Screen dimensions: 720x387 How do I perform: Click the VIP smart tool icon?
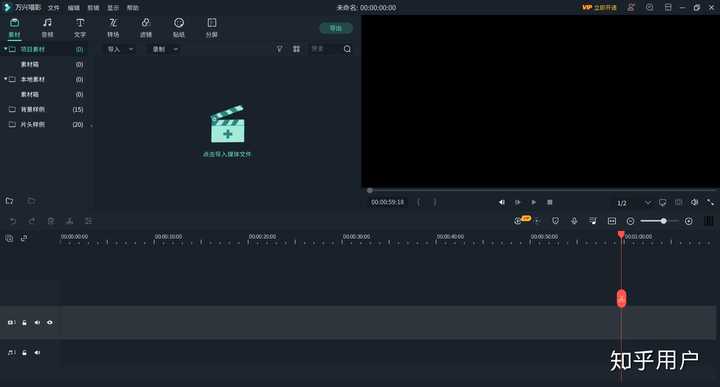[521, 220]
